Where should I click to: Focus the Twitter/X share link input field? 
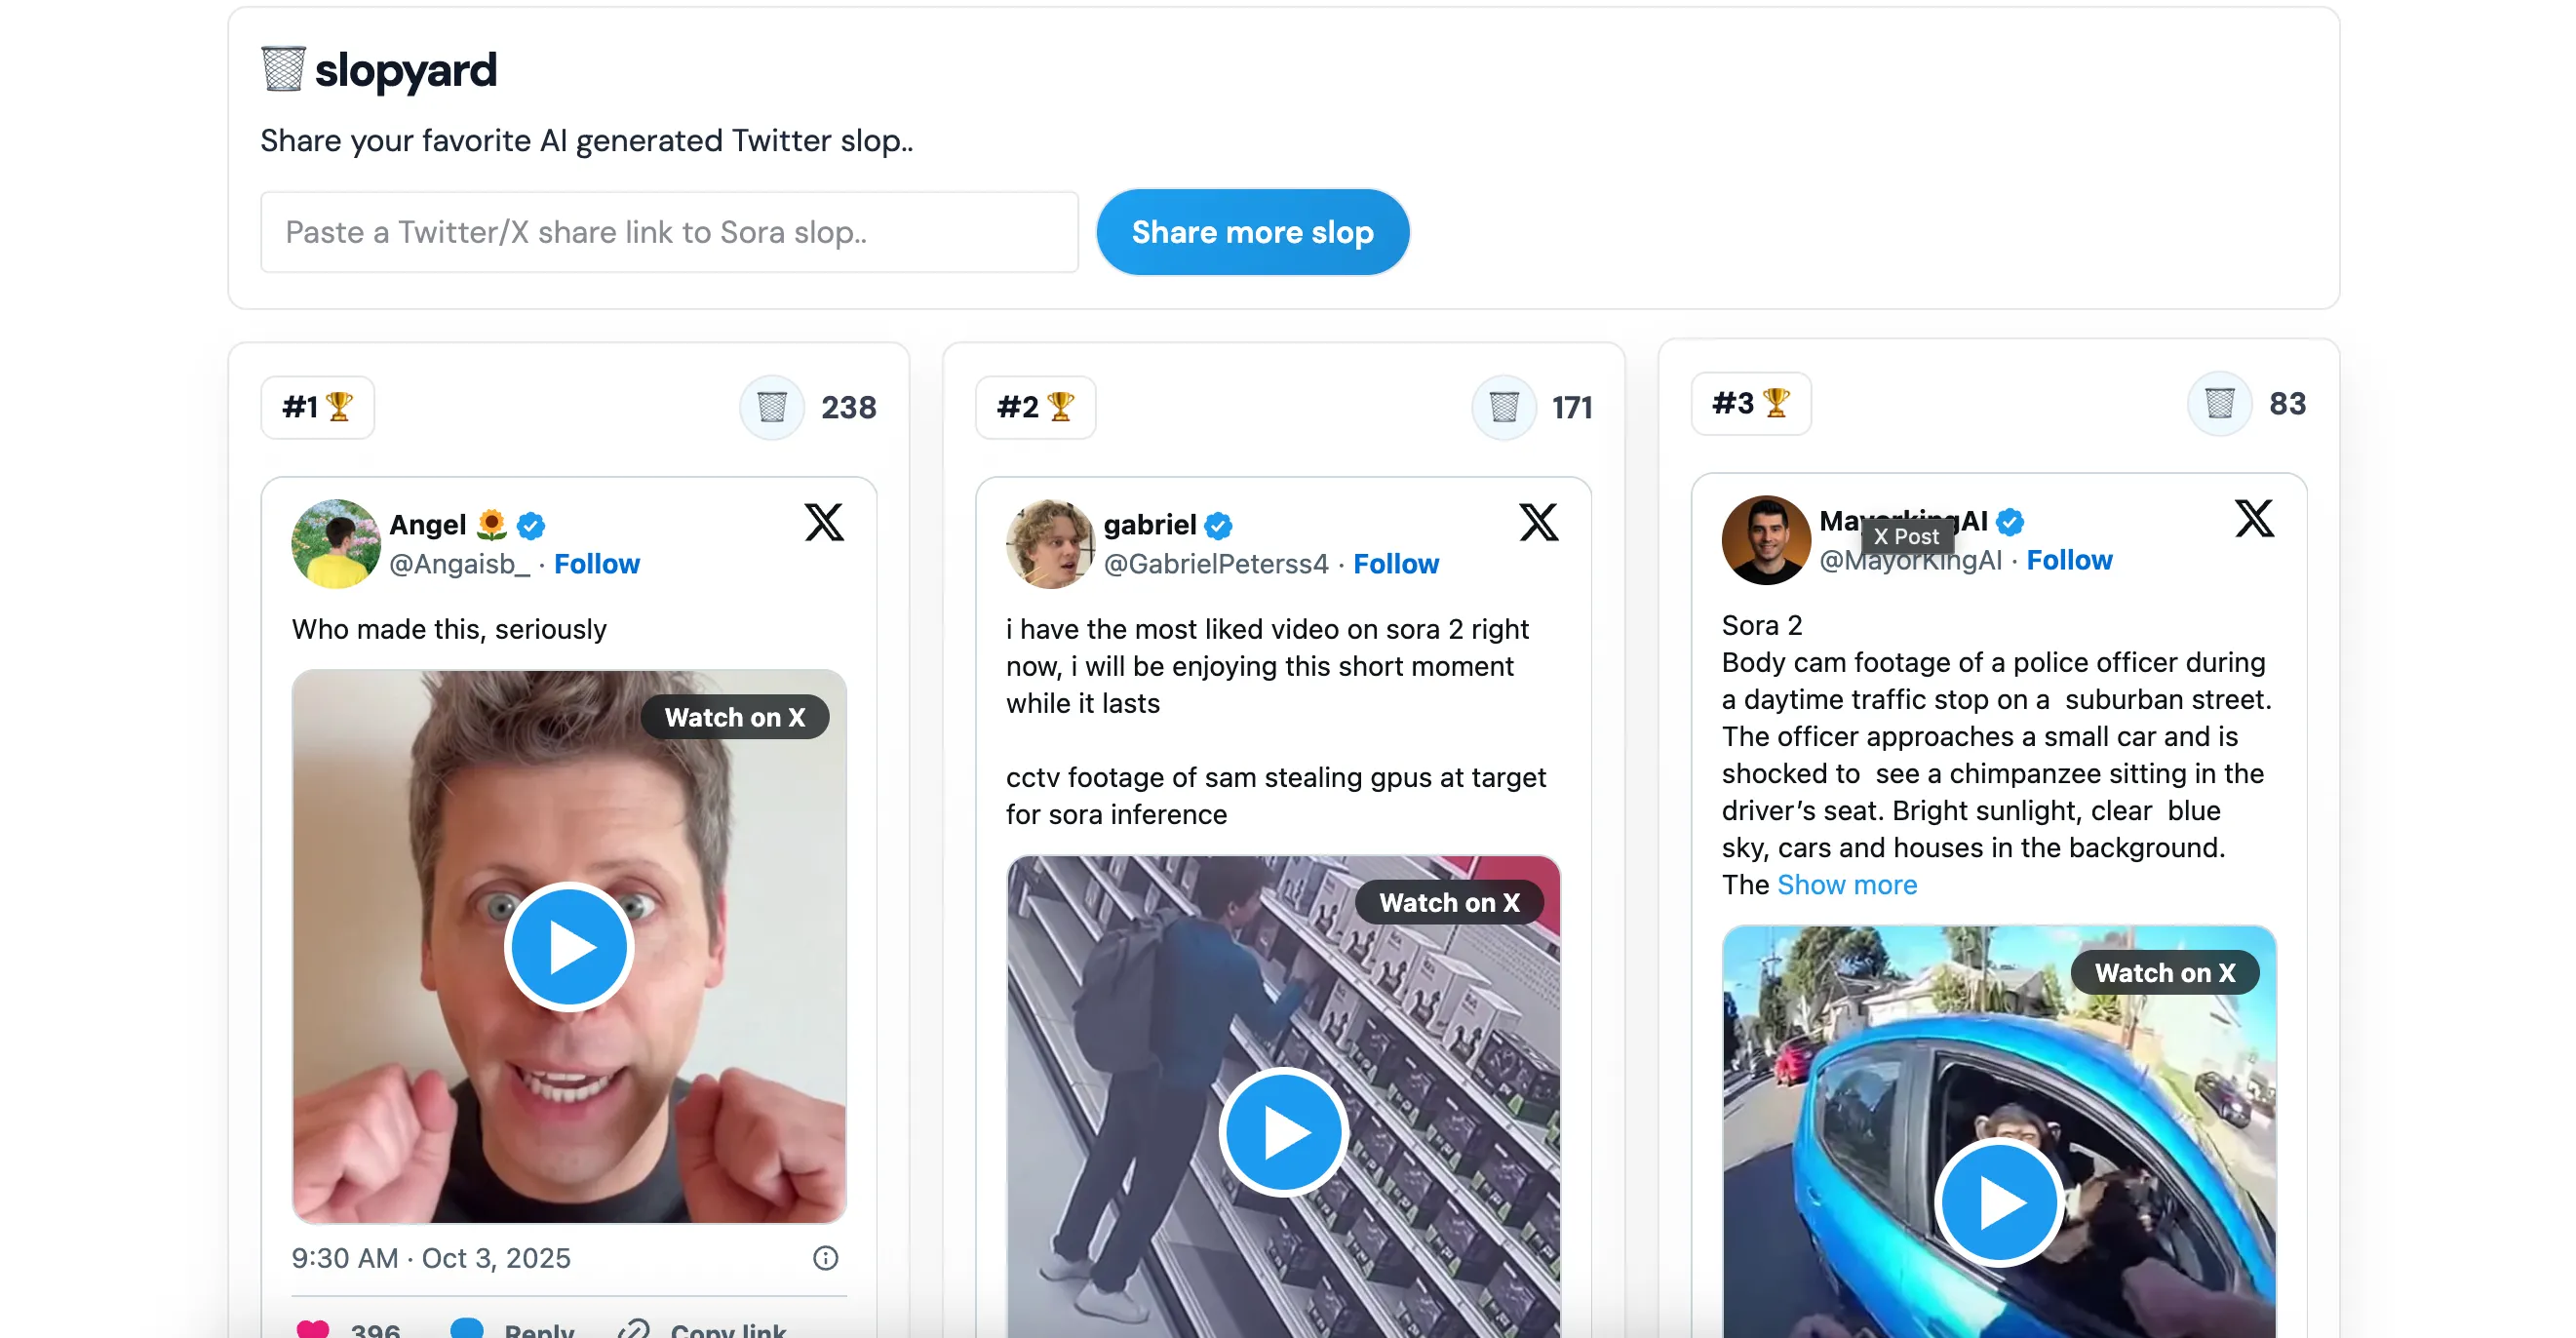[669, 232]
